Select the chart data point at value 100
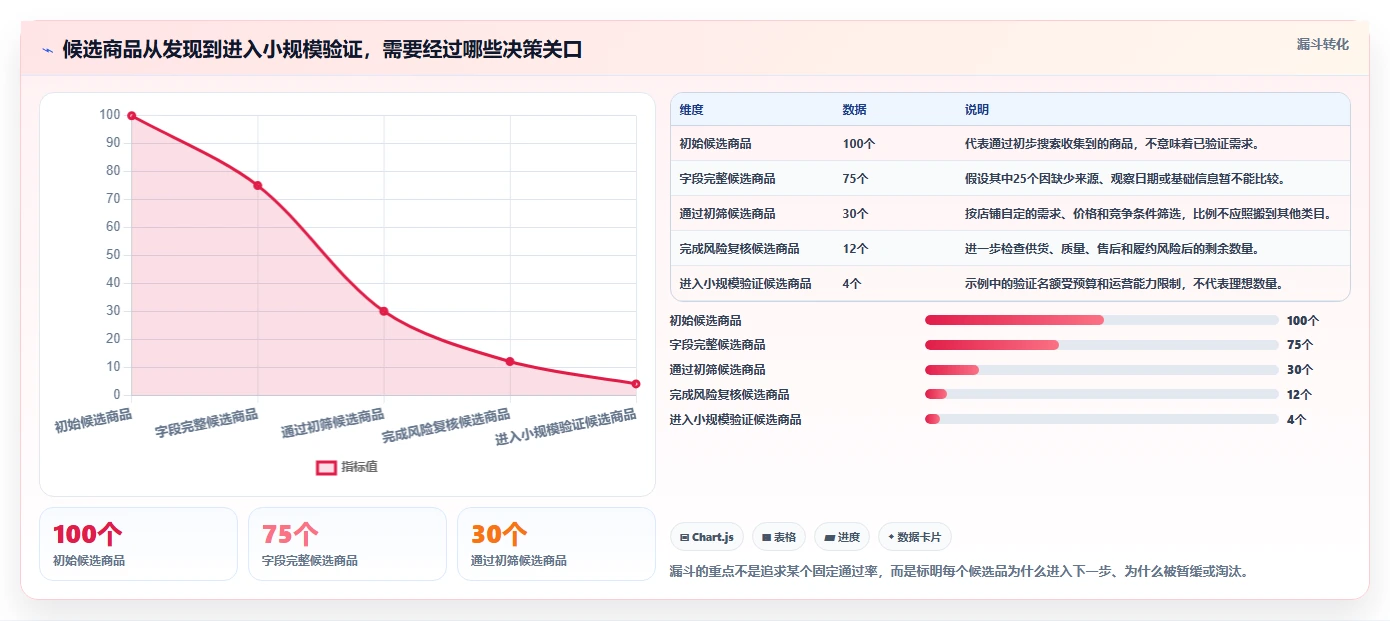Image resolution: width=1390 pixels, height=621 pixels. coord(131,116)
